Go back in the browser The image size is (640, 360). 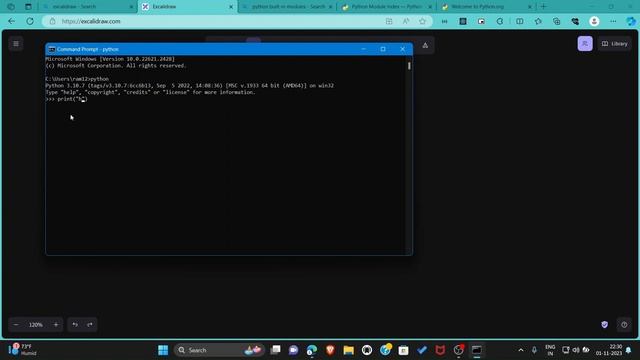pos(11,21)
